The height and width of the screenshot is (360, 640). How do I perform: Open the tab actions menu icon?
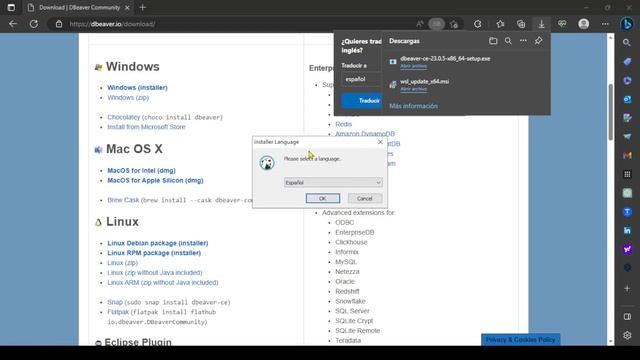coord(11,7)
